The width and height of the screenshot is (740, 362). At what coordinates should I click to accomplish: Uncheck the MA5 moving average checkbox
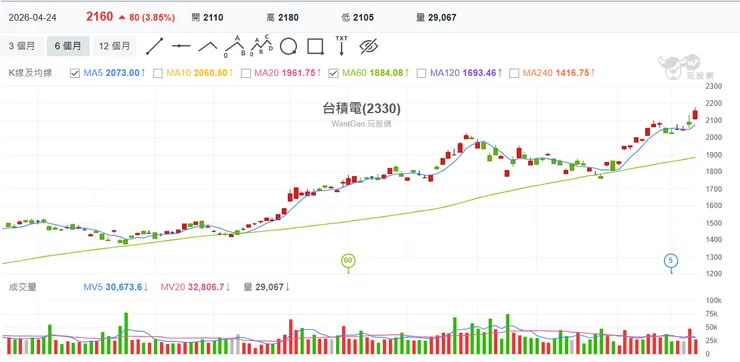(75, 73)
